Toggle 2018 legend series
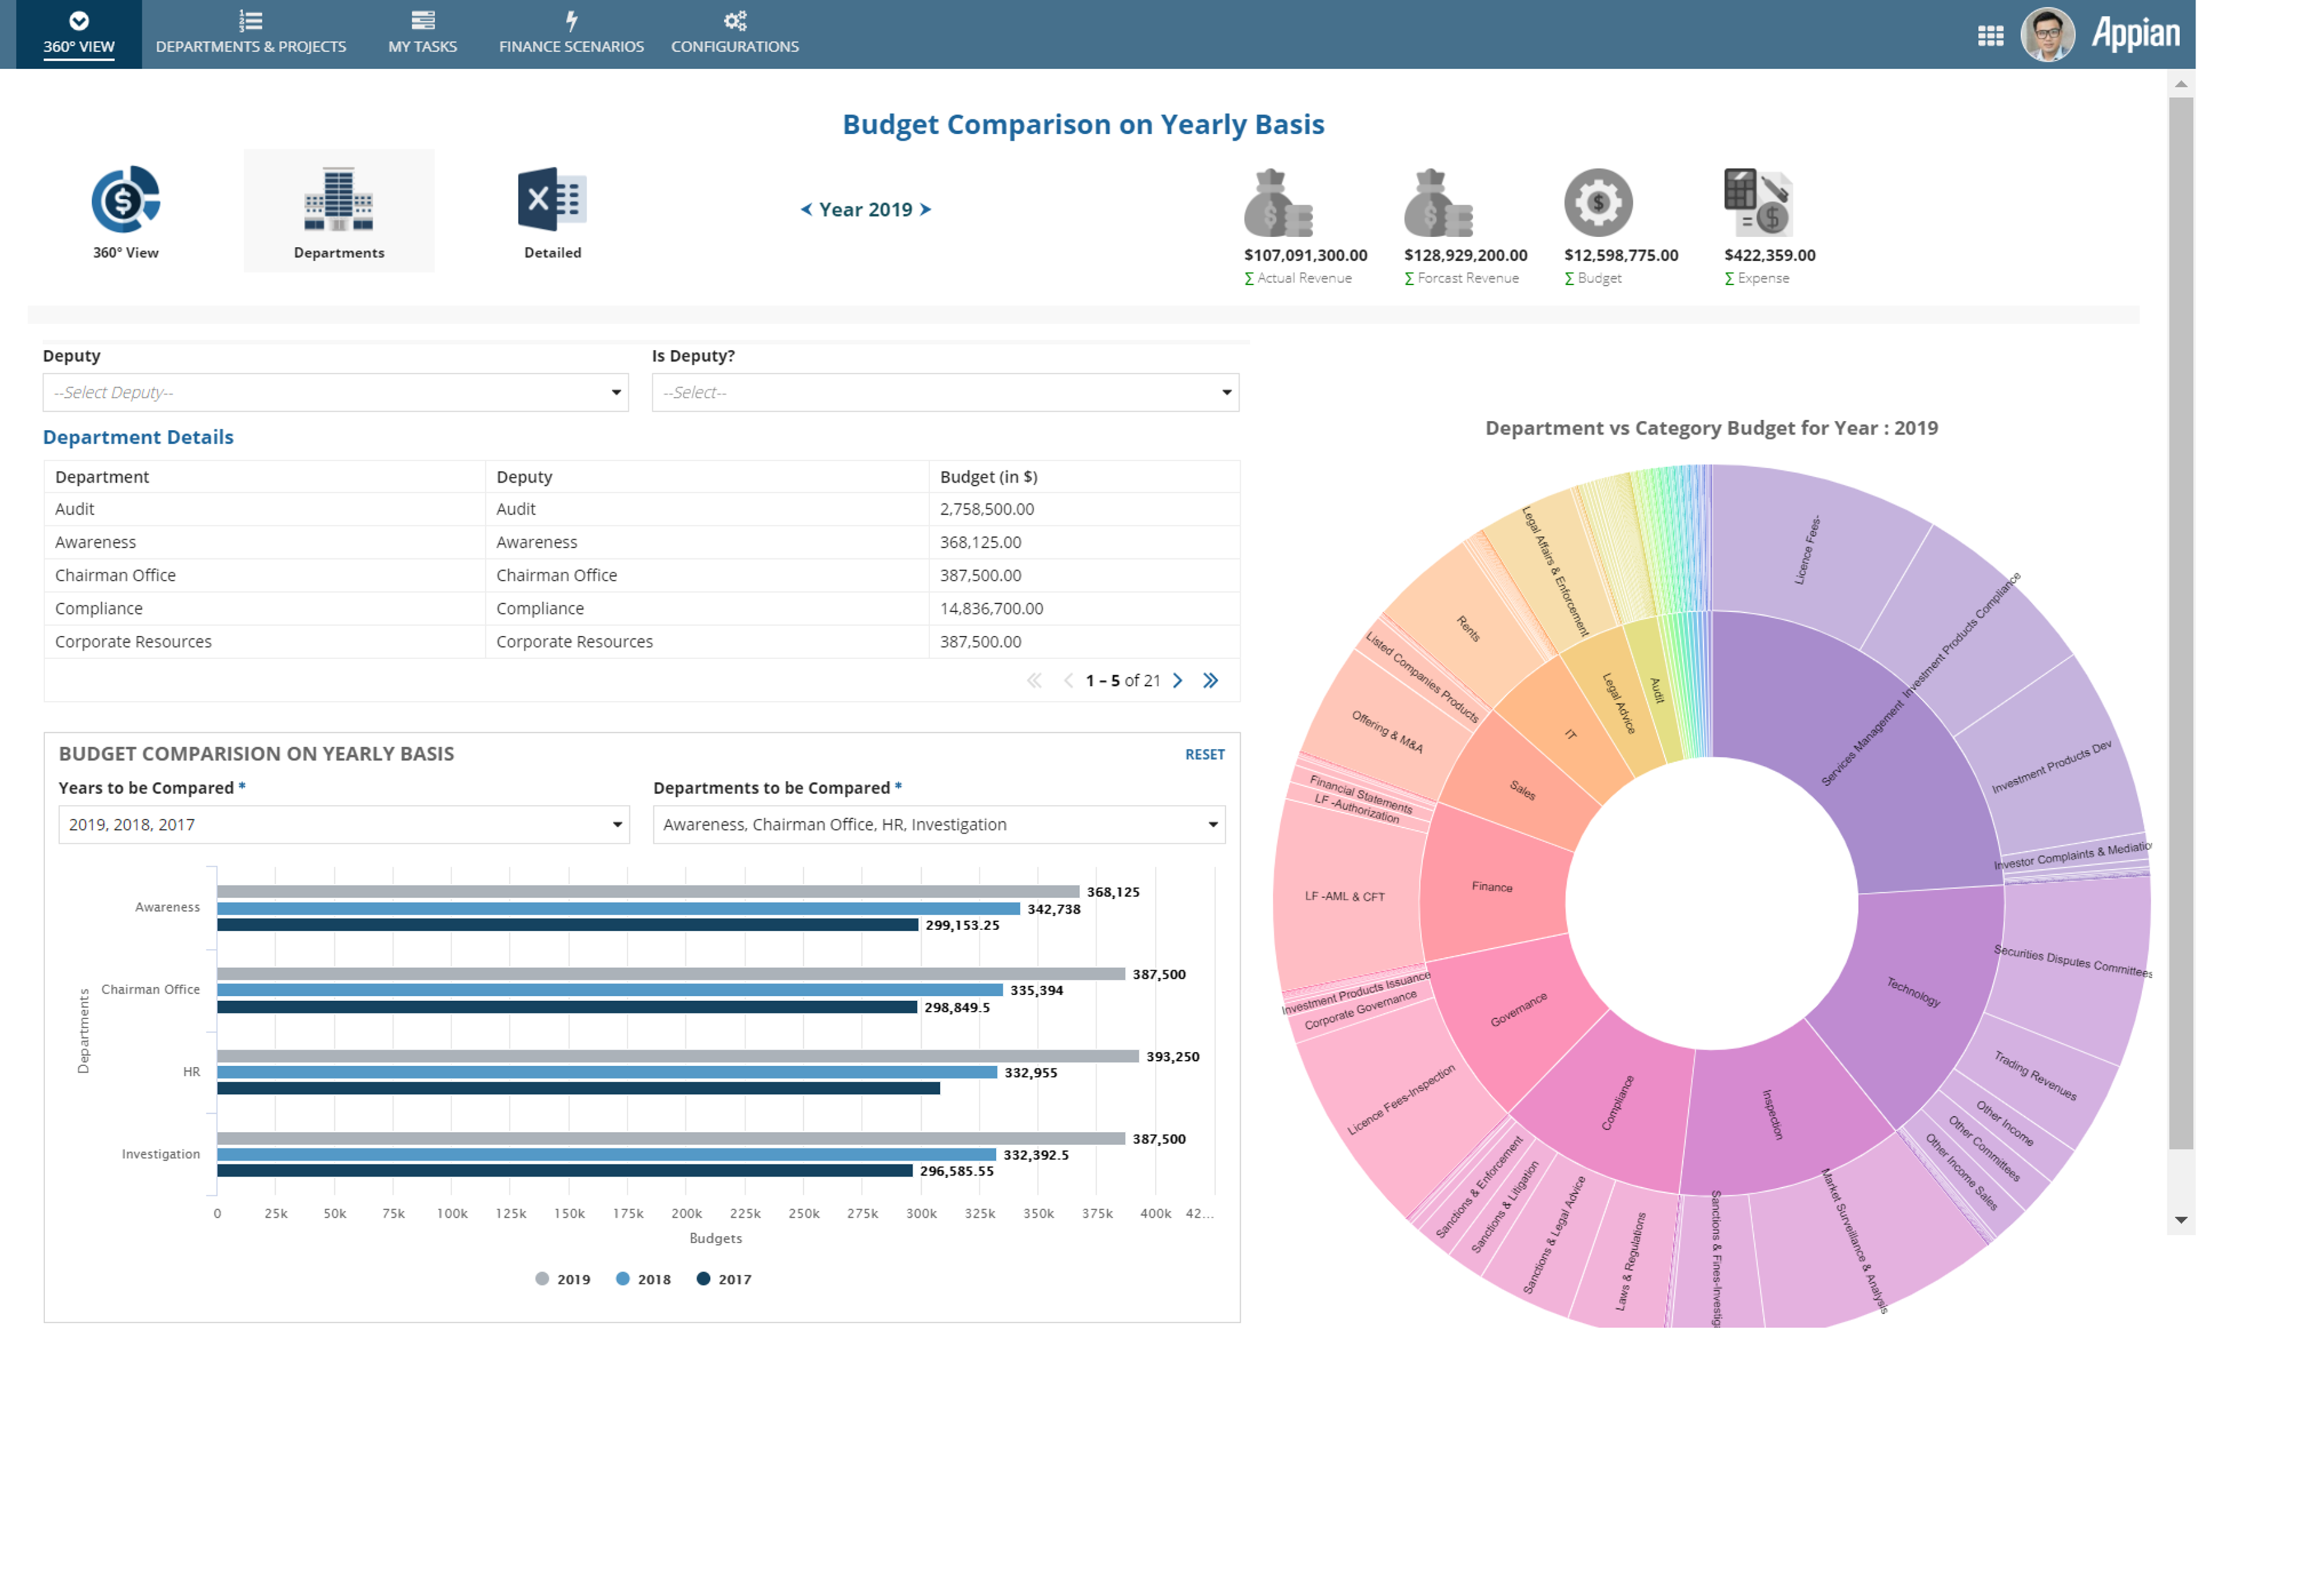Image resolution: width=2312 pixels, height=1596 pixels. coord(644,1280)
